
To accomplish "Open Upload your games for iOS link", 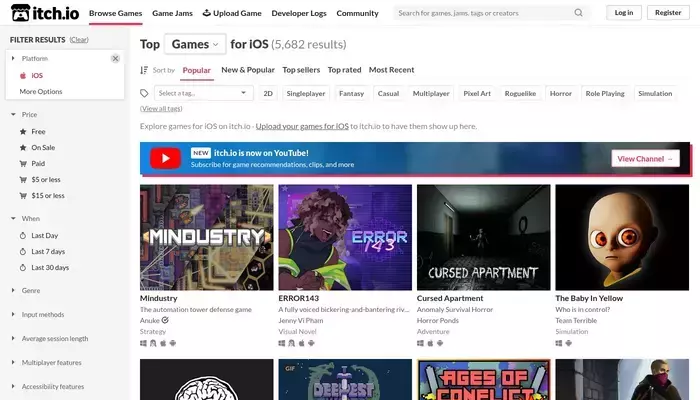I will pos(302,126).
